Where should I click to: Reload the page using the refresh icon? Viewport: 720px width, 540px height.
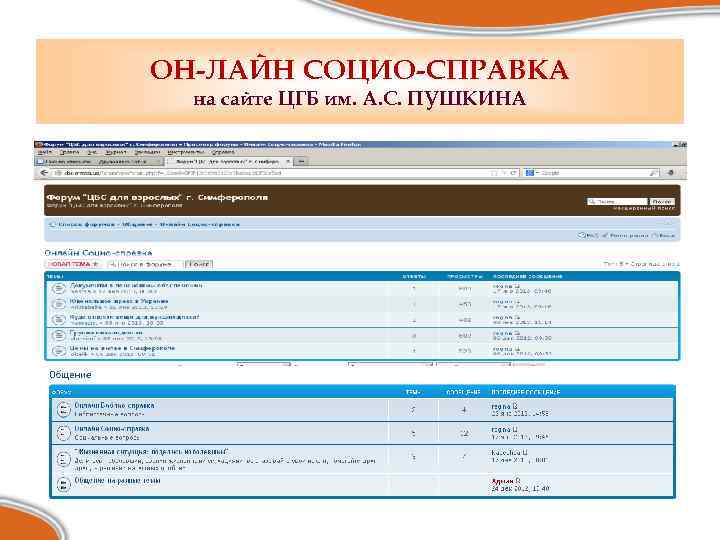(513, 173)
